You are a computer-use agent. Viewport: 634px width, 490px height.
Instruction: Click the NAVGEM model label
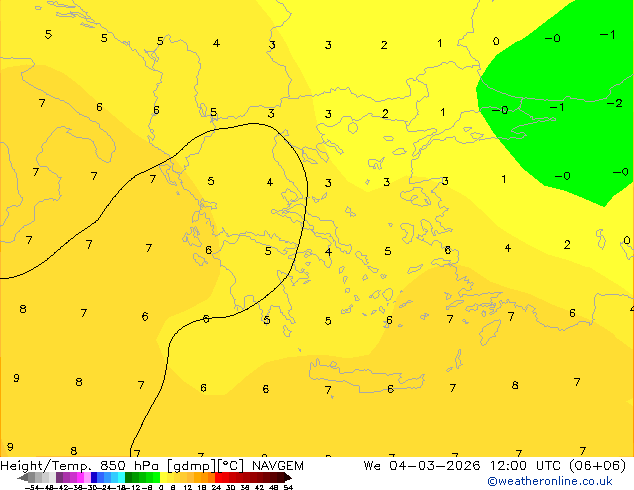pyautogui.click(x=279, y=465)
